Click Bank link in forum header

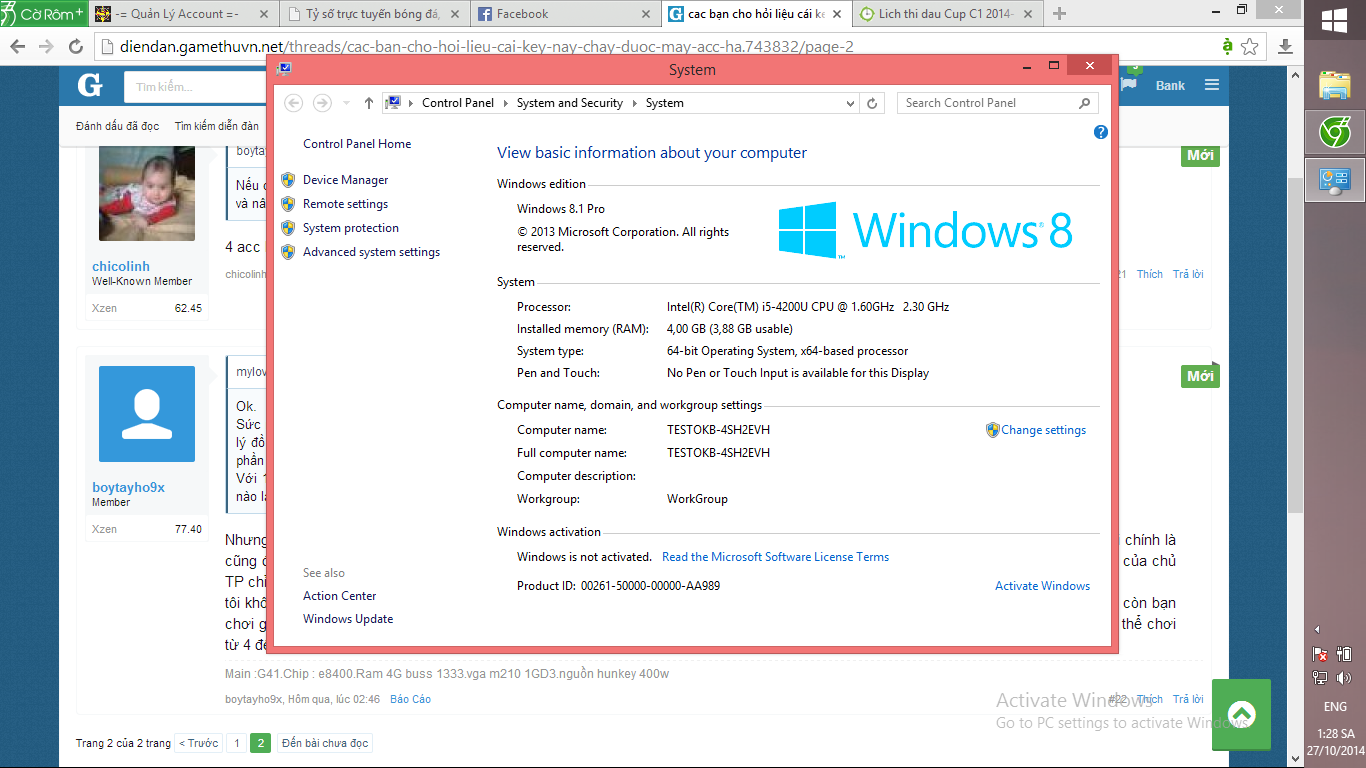point(1170,86)
